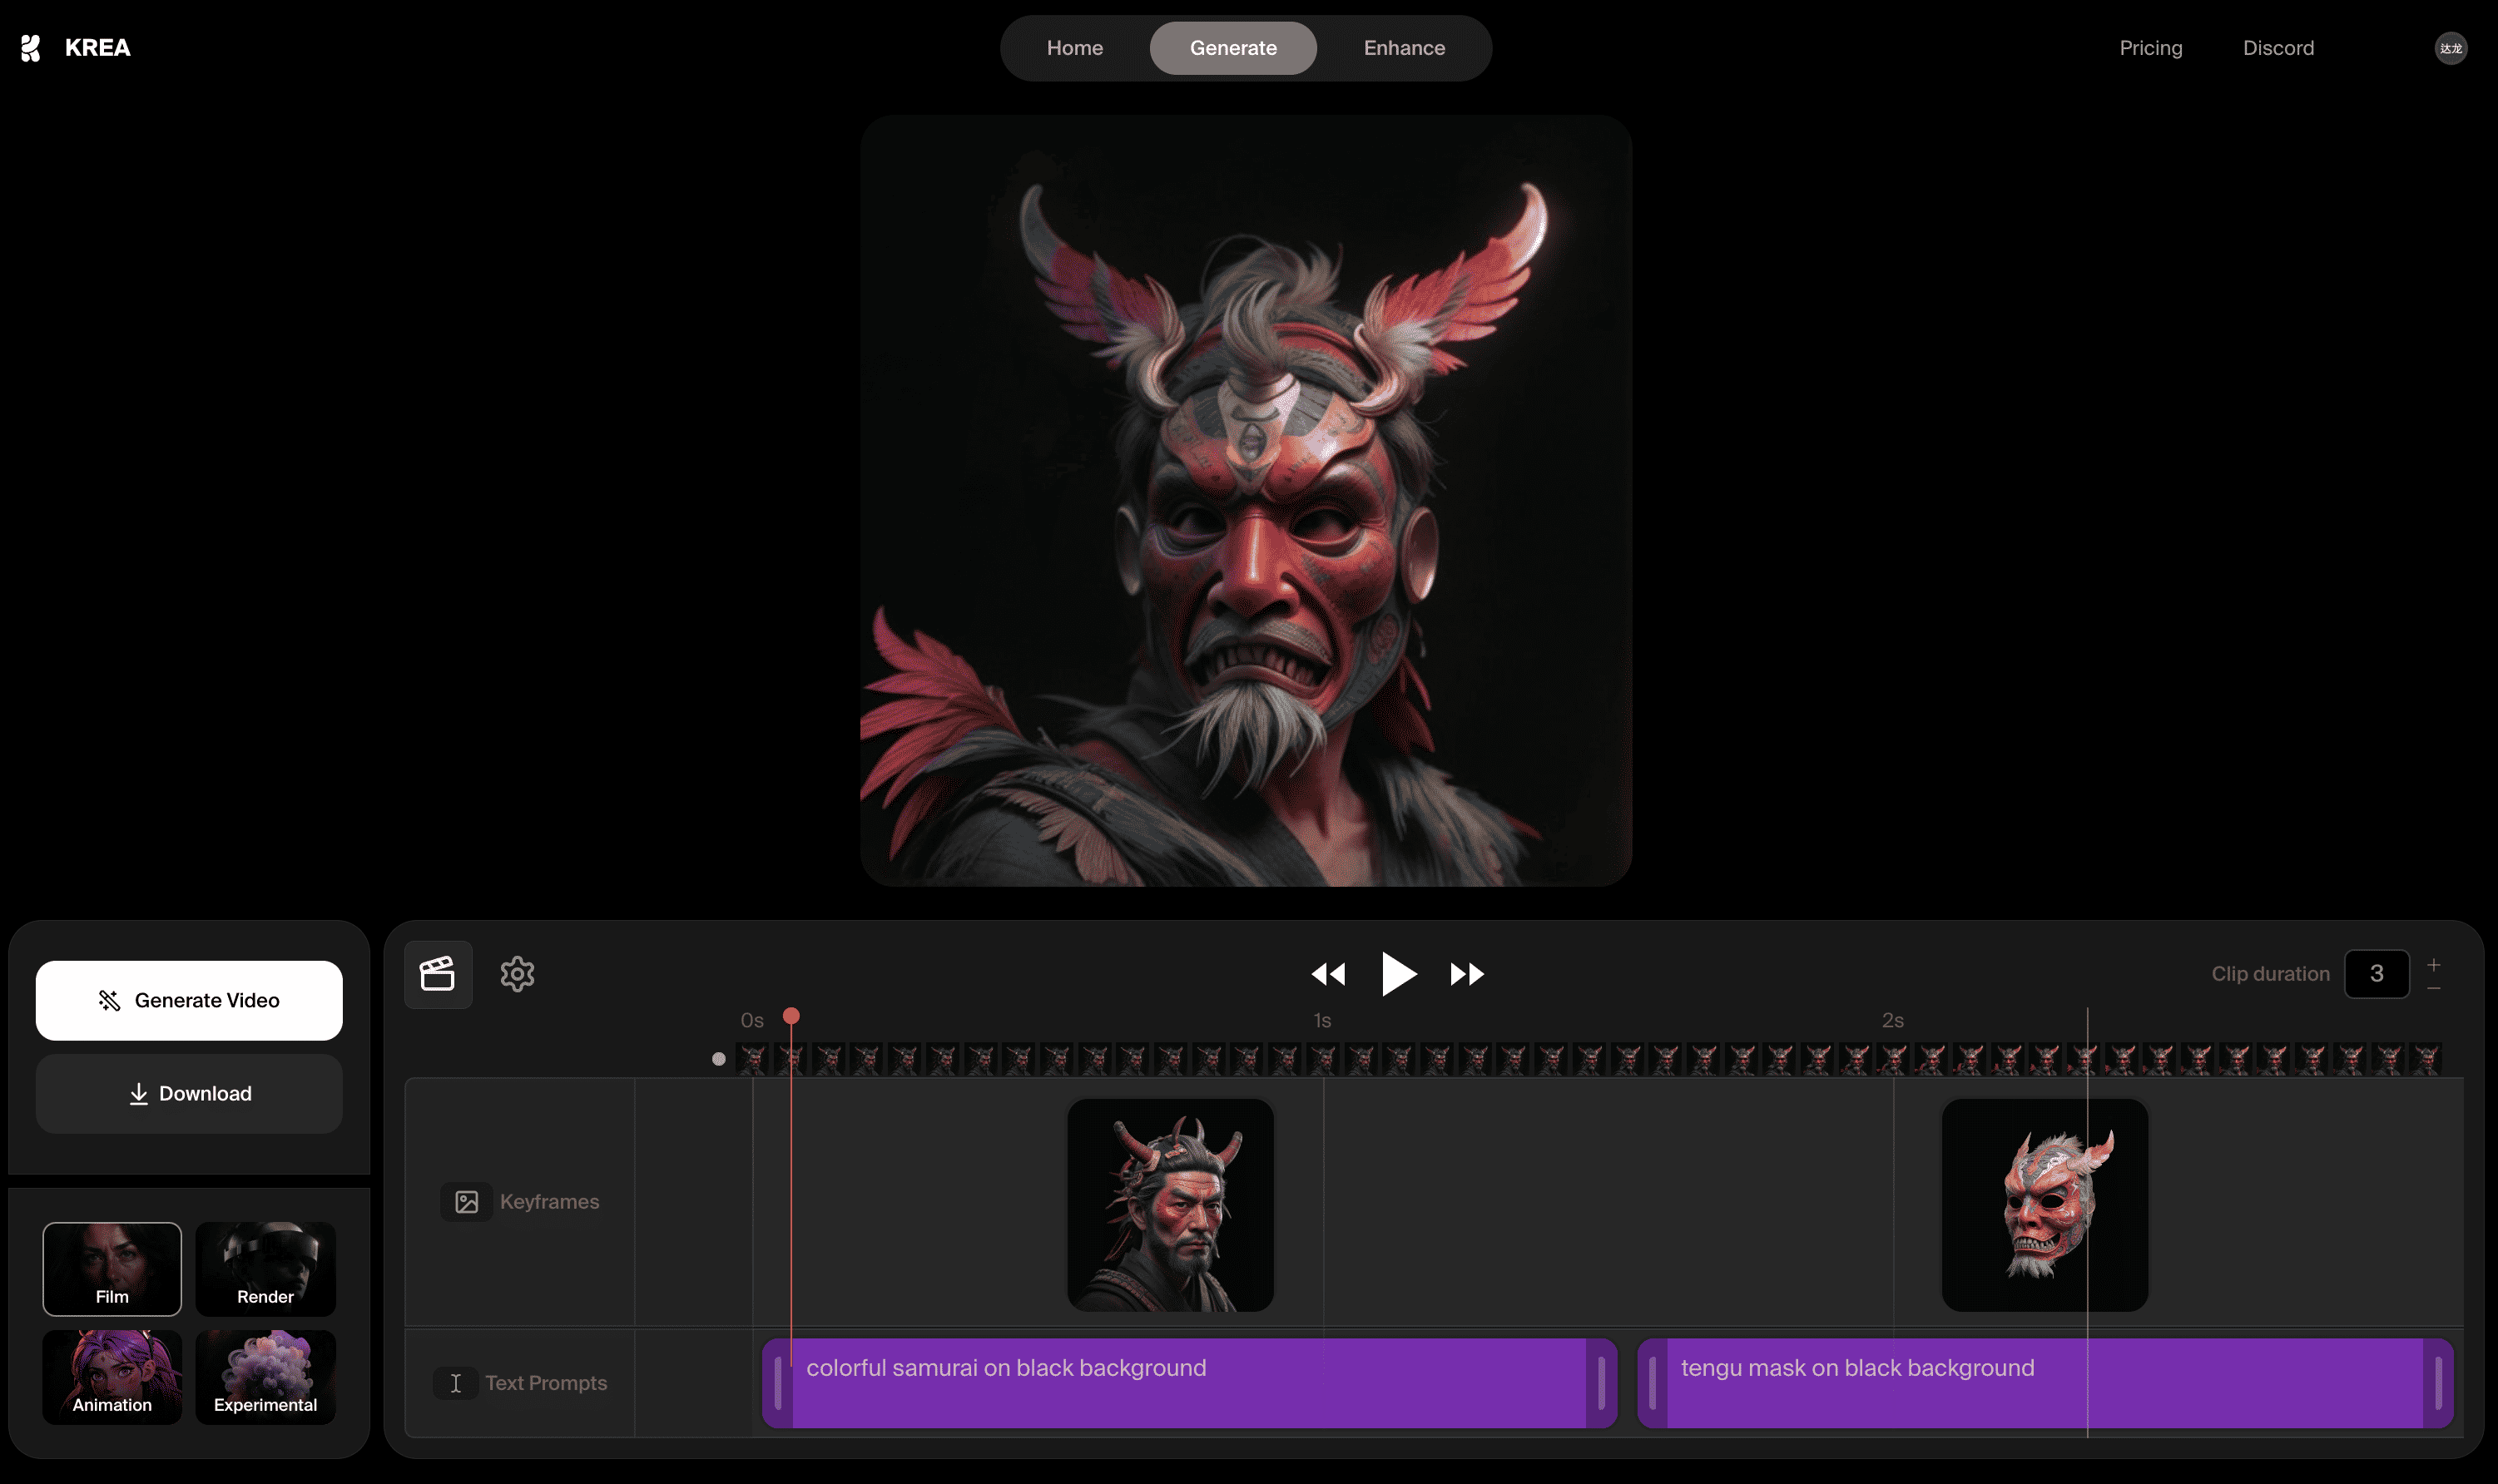Play the video preview
Screen dimensions: 2498x1484
click(1398, 973)
